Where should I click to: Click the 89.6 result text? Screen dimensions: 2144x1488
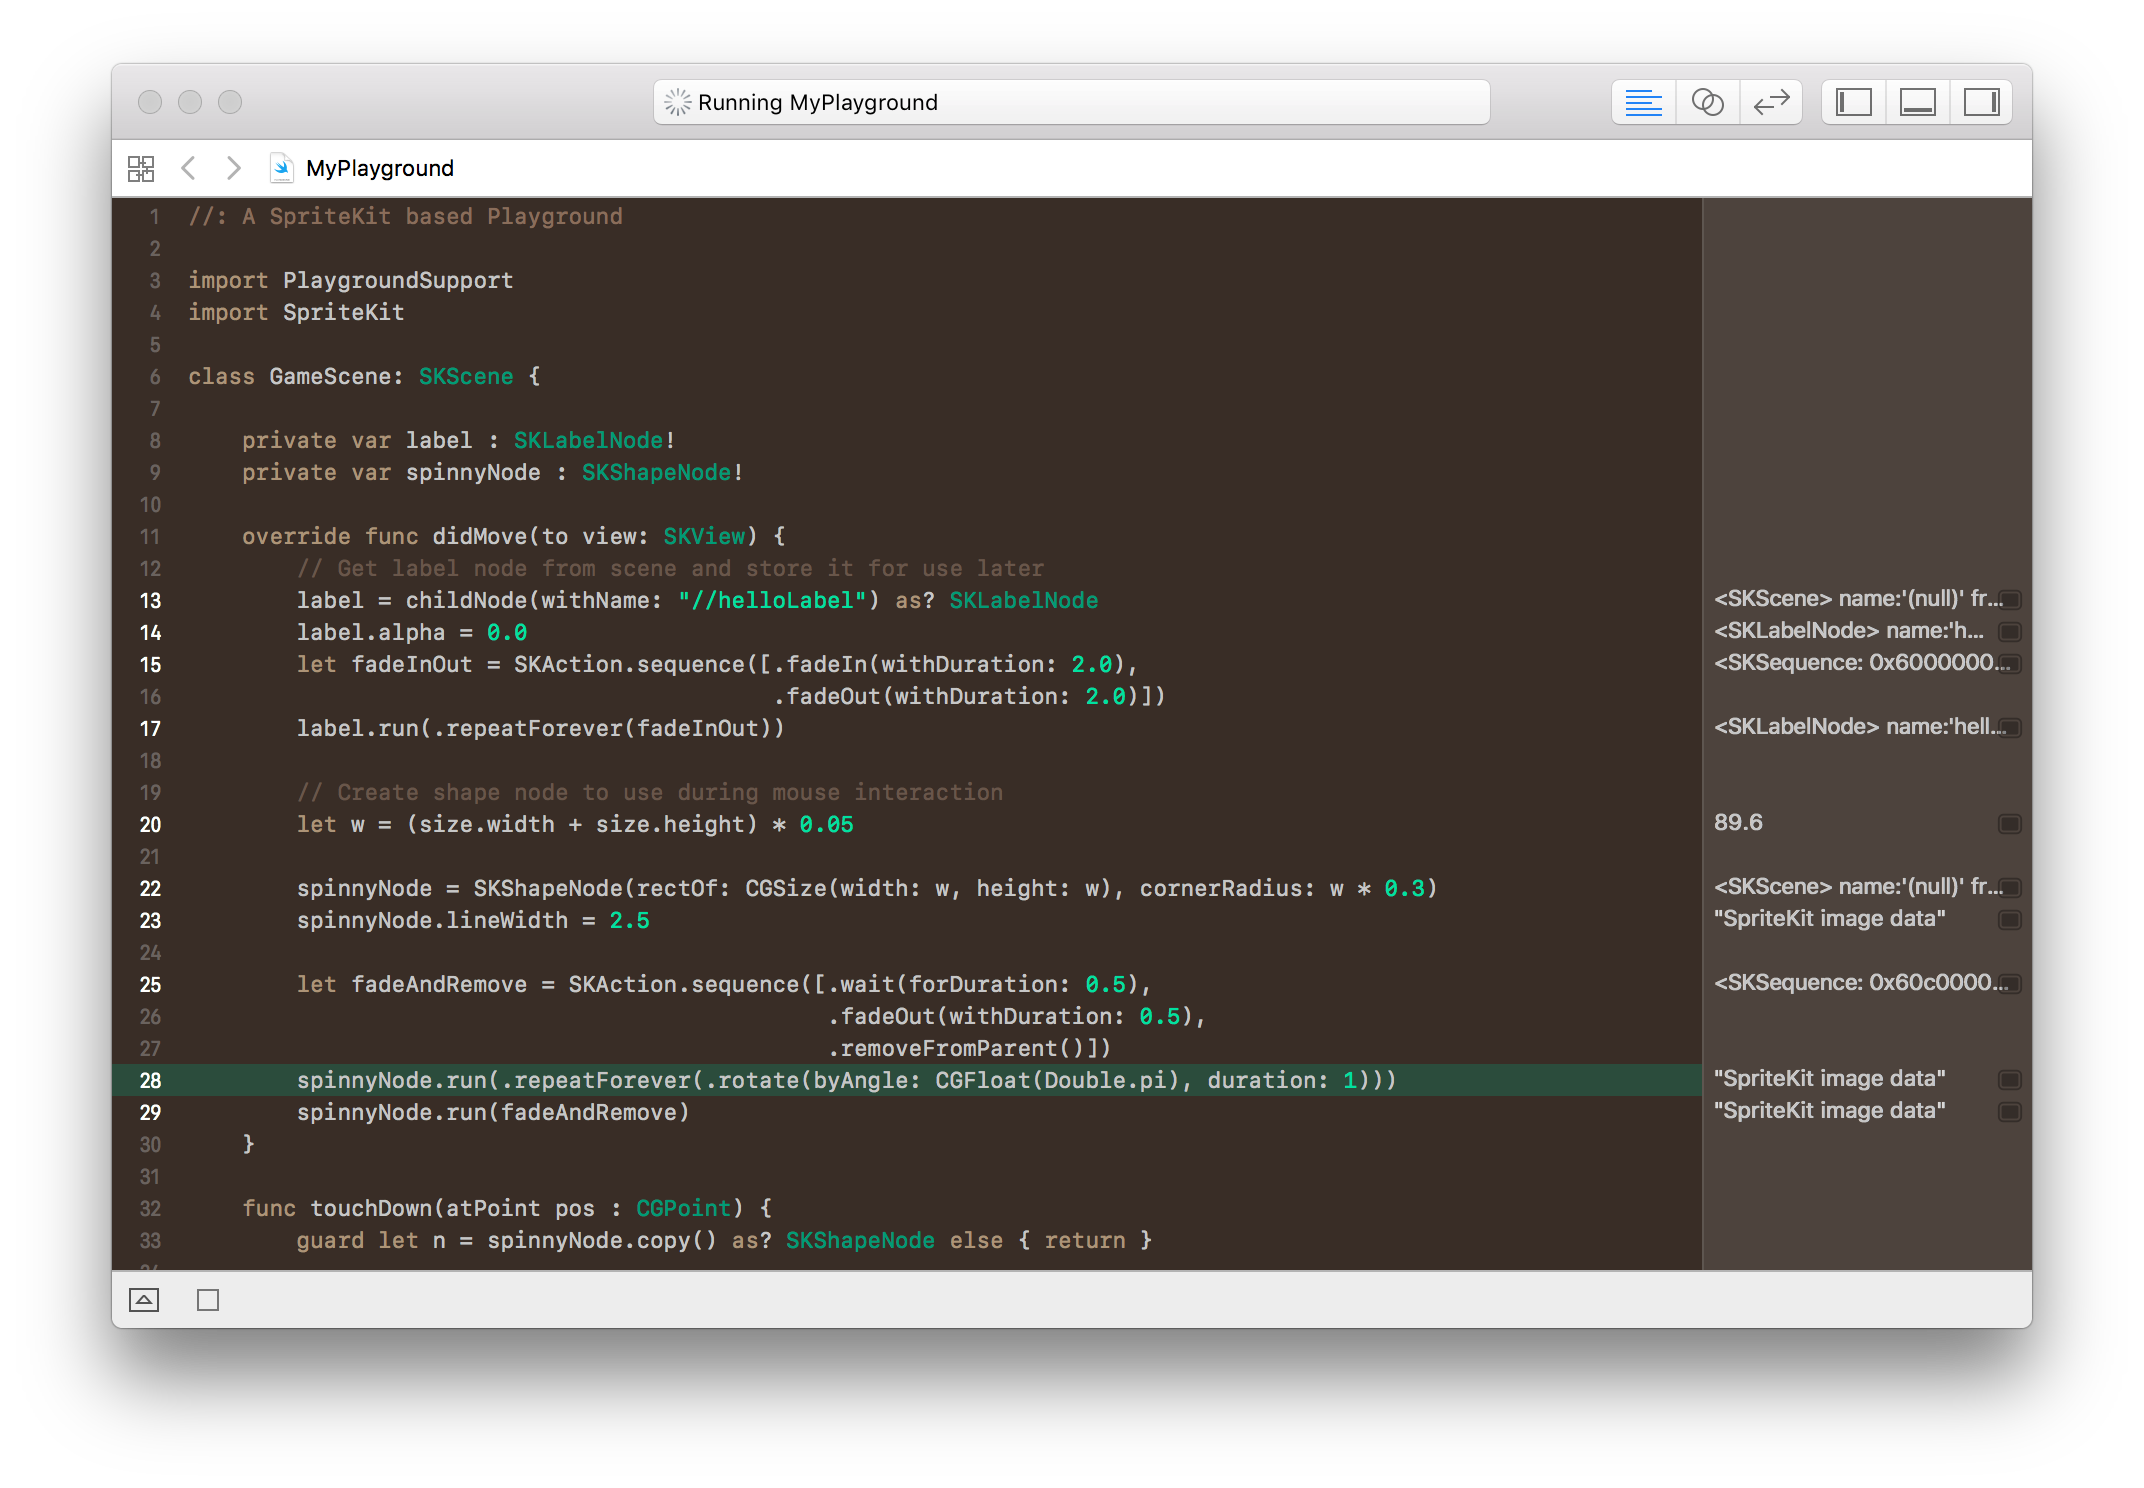(x=1738, y=823)
